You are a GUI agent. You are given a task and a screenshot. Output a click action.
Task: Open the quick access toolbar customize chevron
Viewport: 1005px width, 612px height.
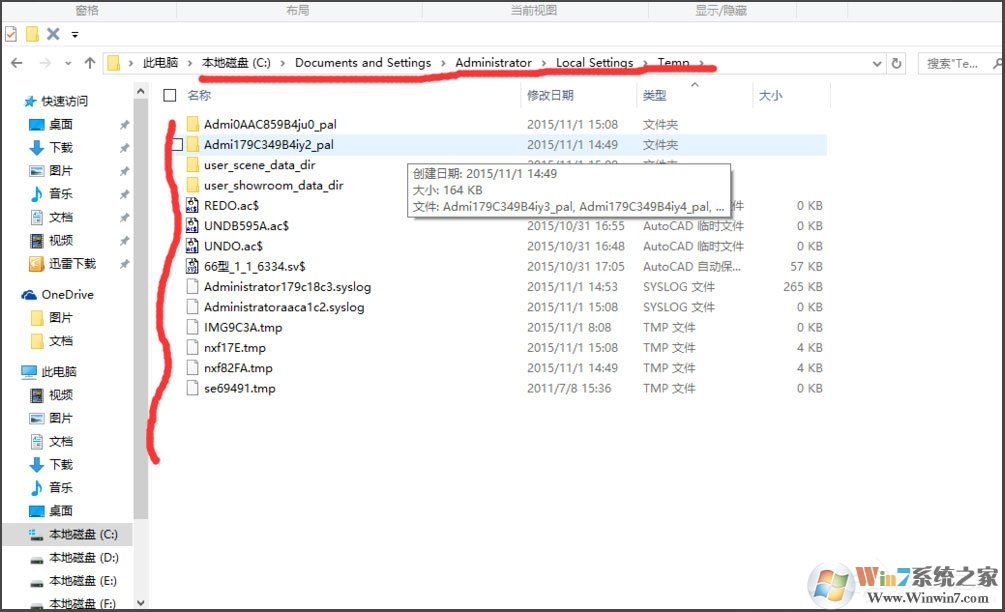coord(74,33)
